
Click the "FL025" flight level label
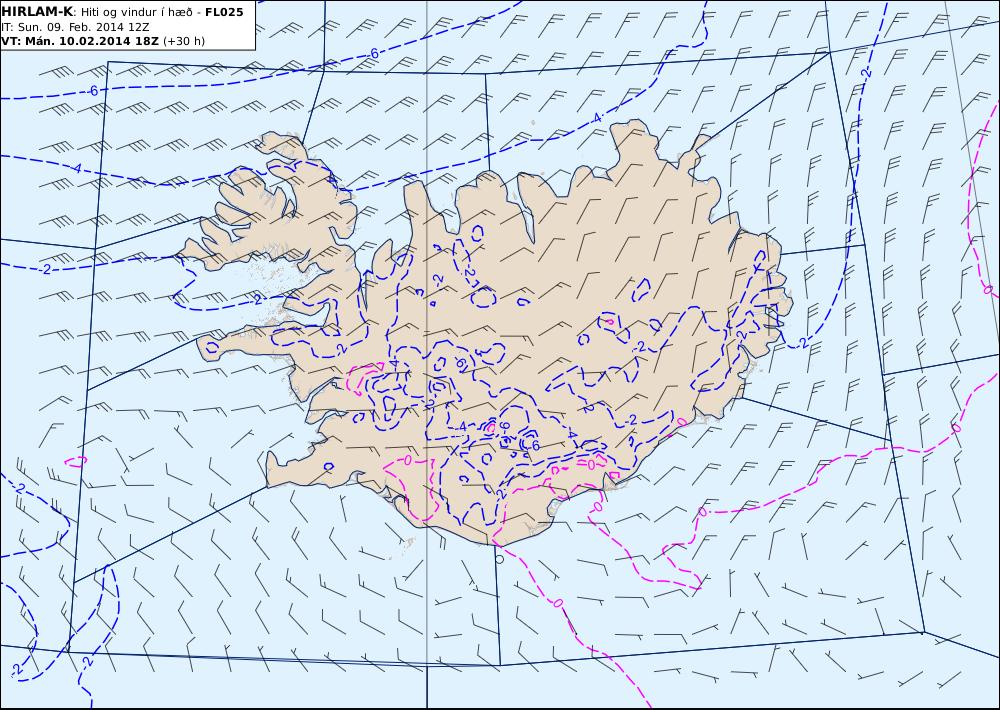[x=224, y=12]
